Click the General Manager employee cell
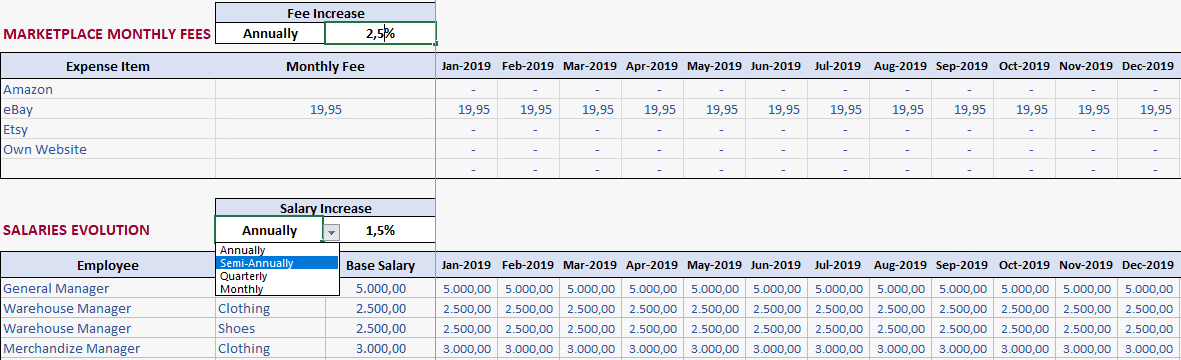1181x360 pixels. pyautogui.click(x=108, y=288)
